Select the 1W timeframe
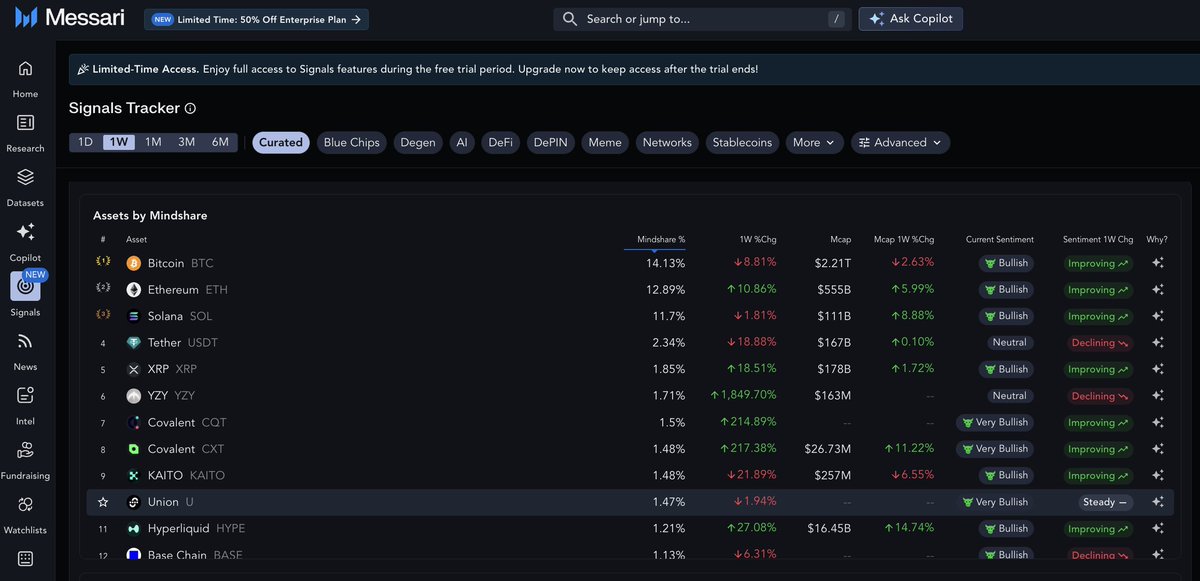This screenshot has width=1200, height=581. pyautogui.click(x=119, y=142)
